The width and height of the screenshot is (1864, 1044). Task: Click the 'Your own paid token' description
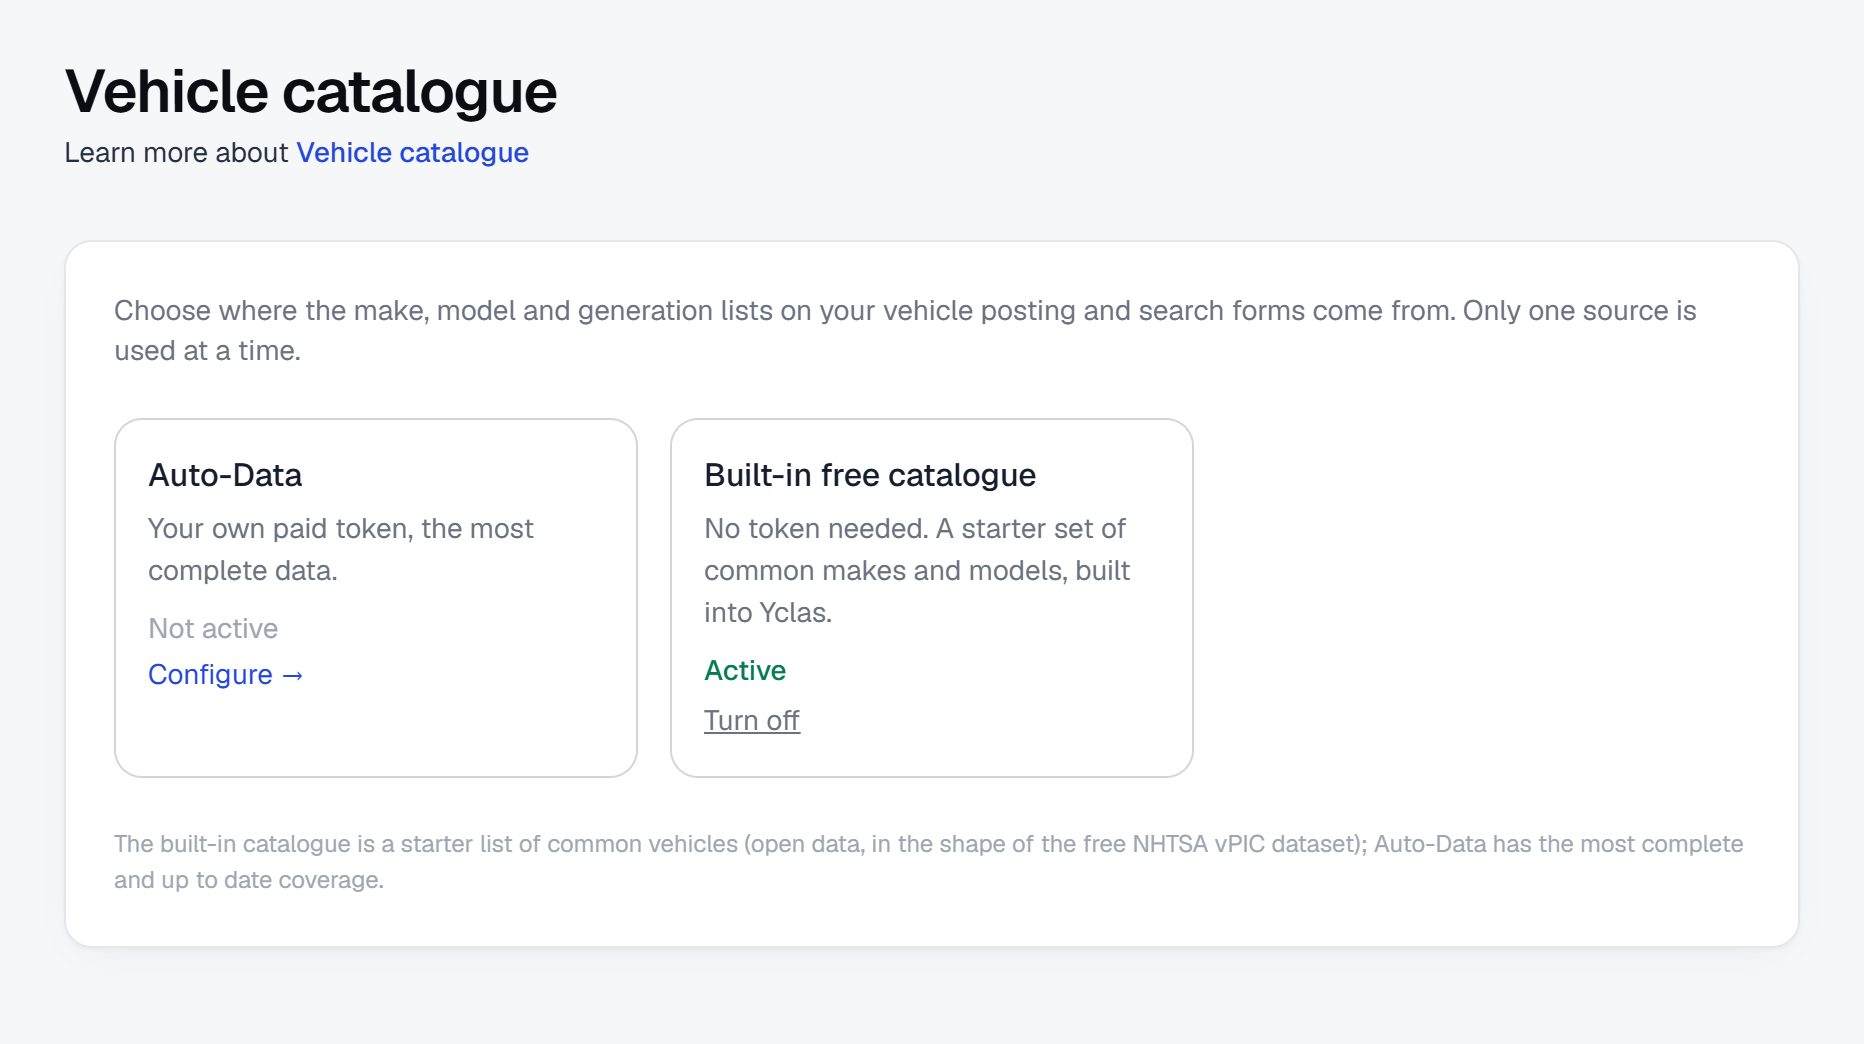(x=341, y=549)
